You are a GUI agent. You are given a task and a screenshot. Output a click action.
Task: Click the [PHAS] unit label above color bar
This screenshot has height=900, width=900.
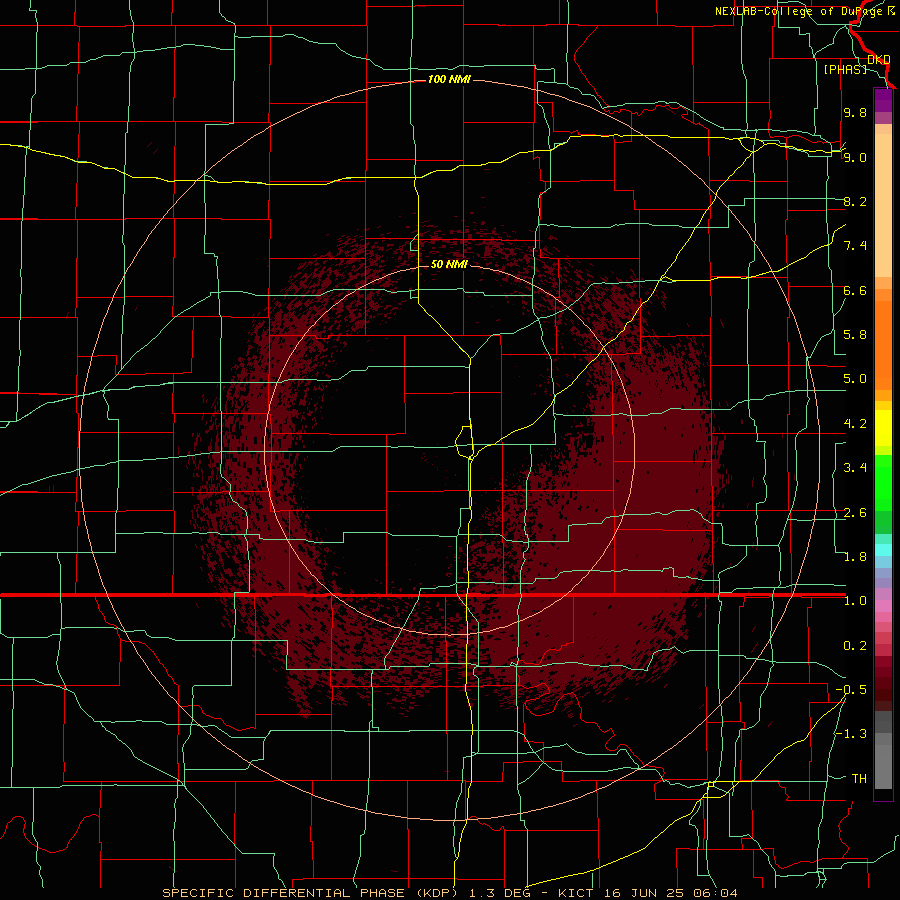(845, 69)
